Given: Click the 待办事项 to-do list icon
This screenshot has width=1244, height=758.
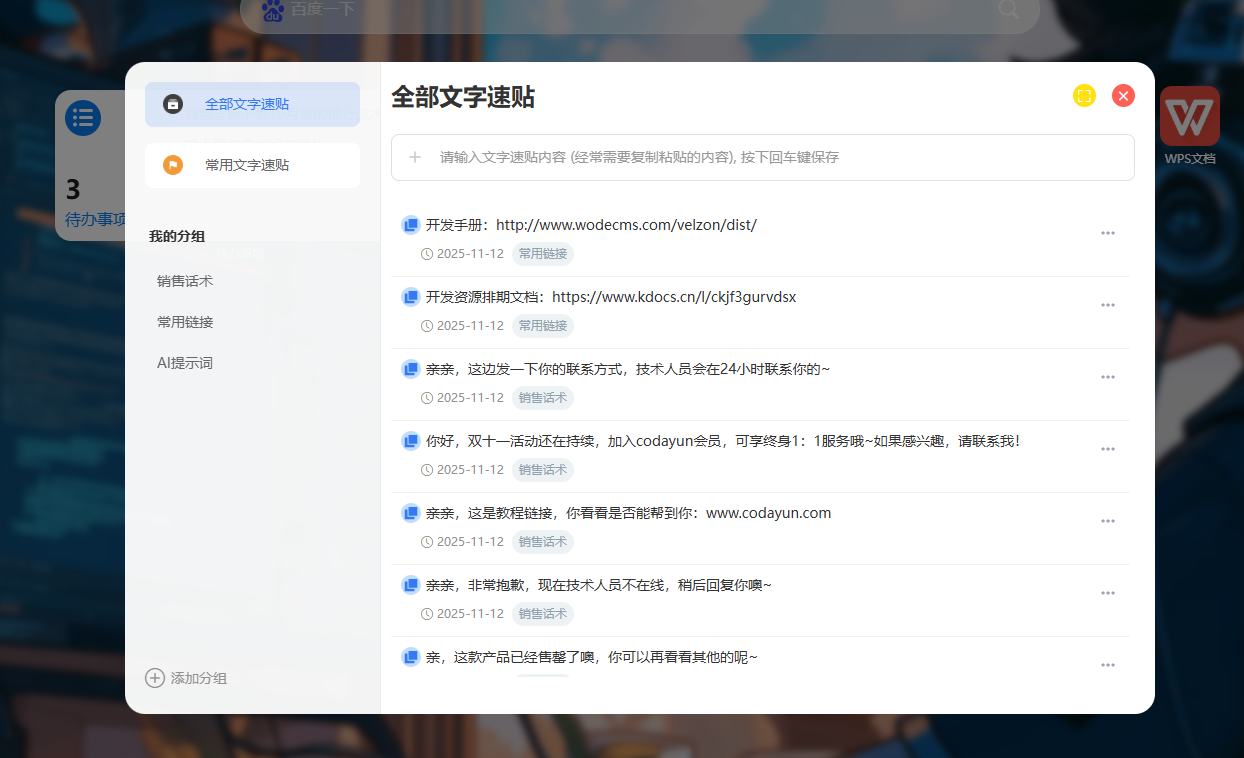Looking at the screenshot, I should pos(83,118).
